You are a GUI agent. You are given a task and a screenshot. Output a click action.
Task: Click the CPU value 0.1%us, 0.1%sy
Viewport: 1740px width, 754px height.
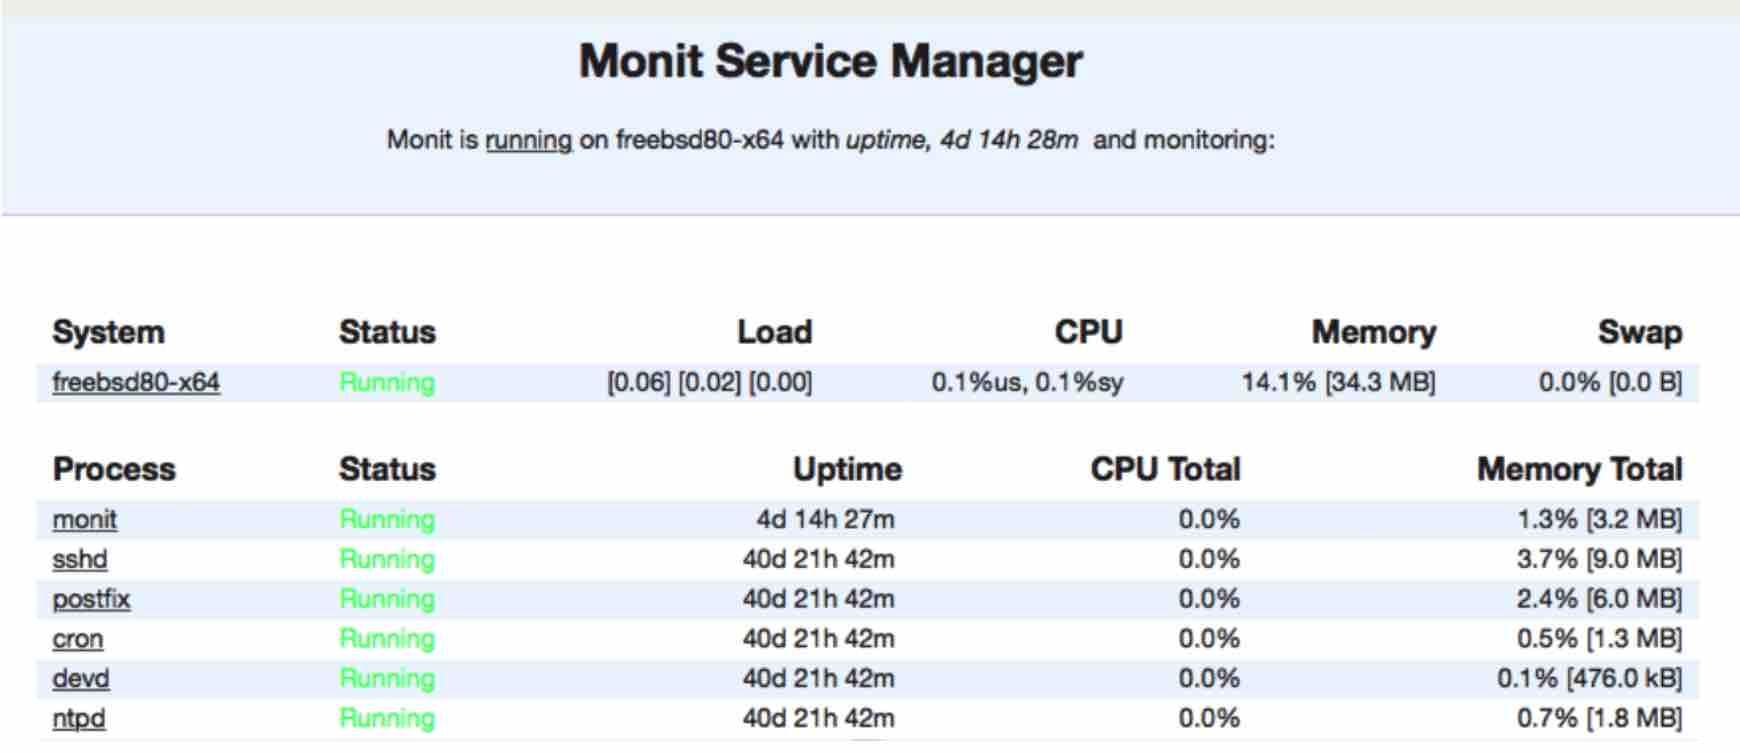(1027, 382)
